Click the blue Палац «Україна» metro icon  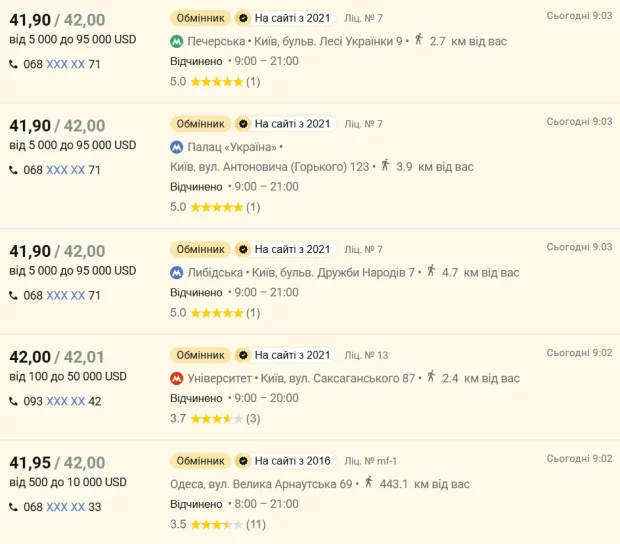click(x=176, y=148)
